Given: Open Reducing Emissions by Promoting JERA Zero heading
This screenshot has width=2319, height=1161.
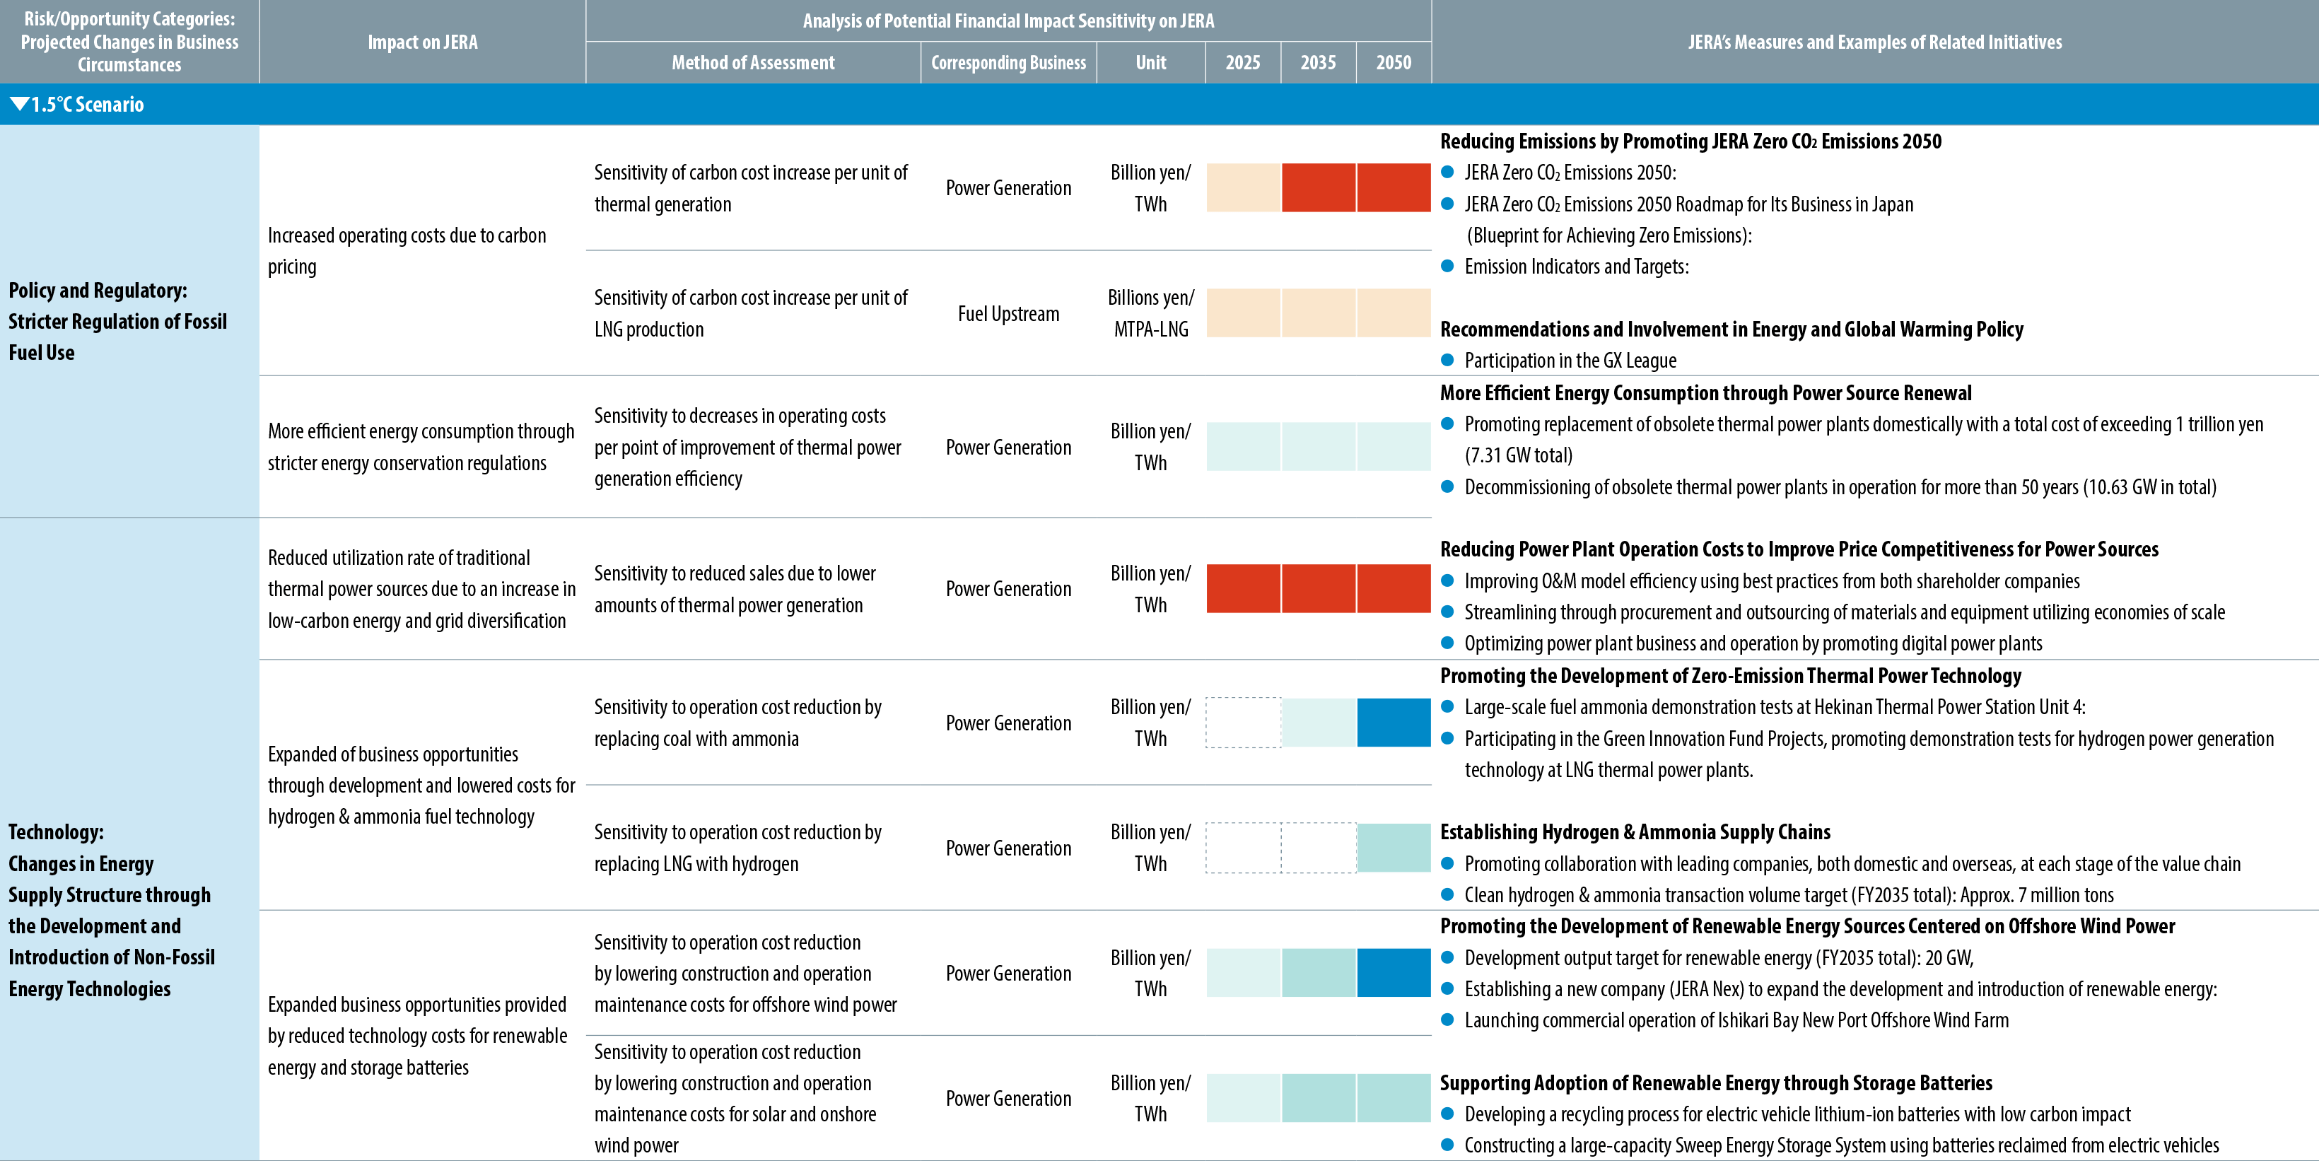Looking at the screenshot, I should click(x=1690, y=141).
